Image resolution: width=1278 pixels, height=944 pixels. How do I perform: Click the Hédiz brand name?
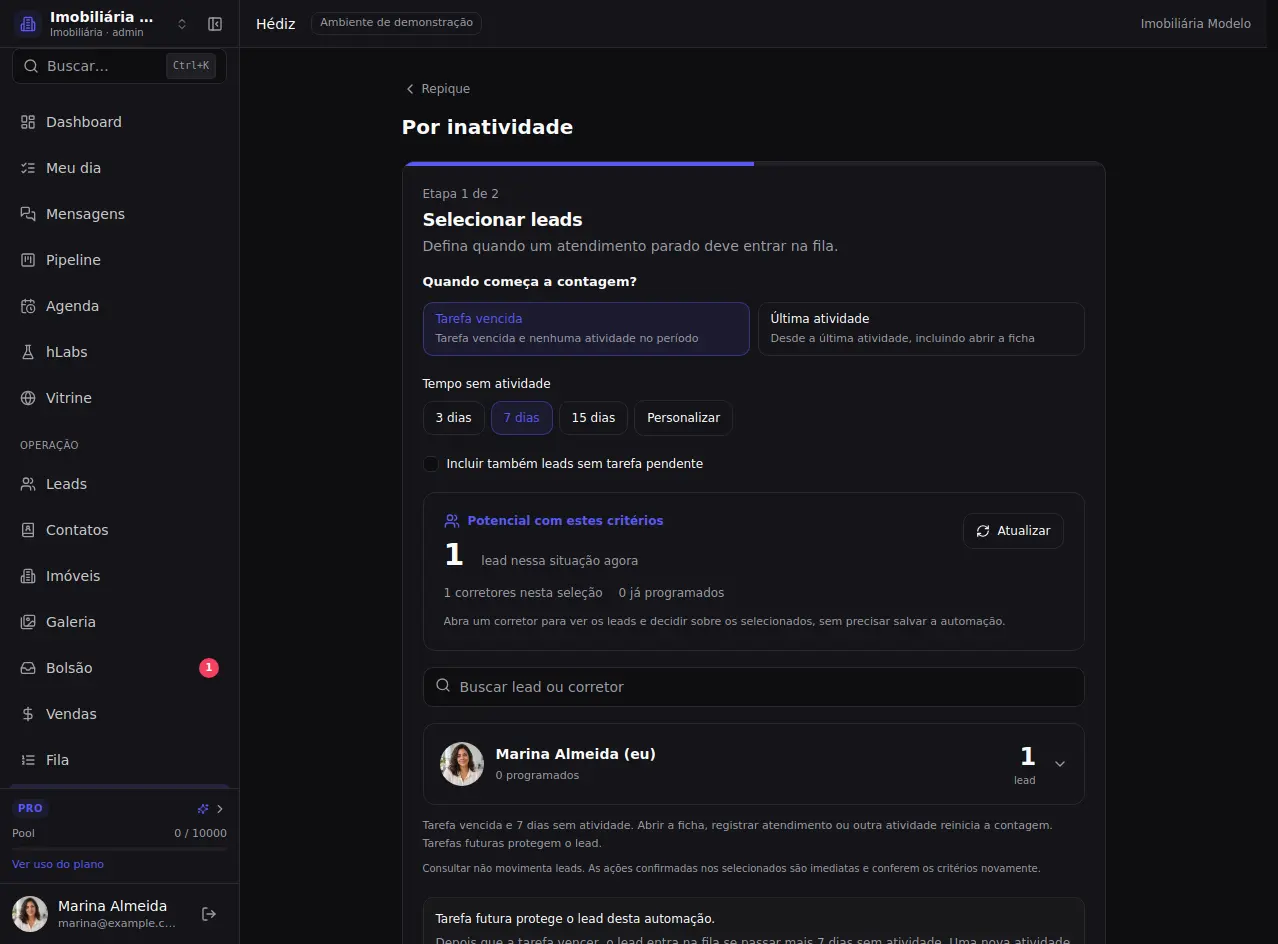tap(276, 24)
